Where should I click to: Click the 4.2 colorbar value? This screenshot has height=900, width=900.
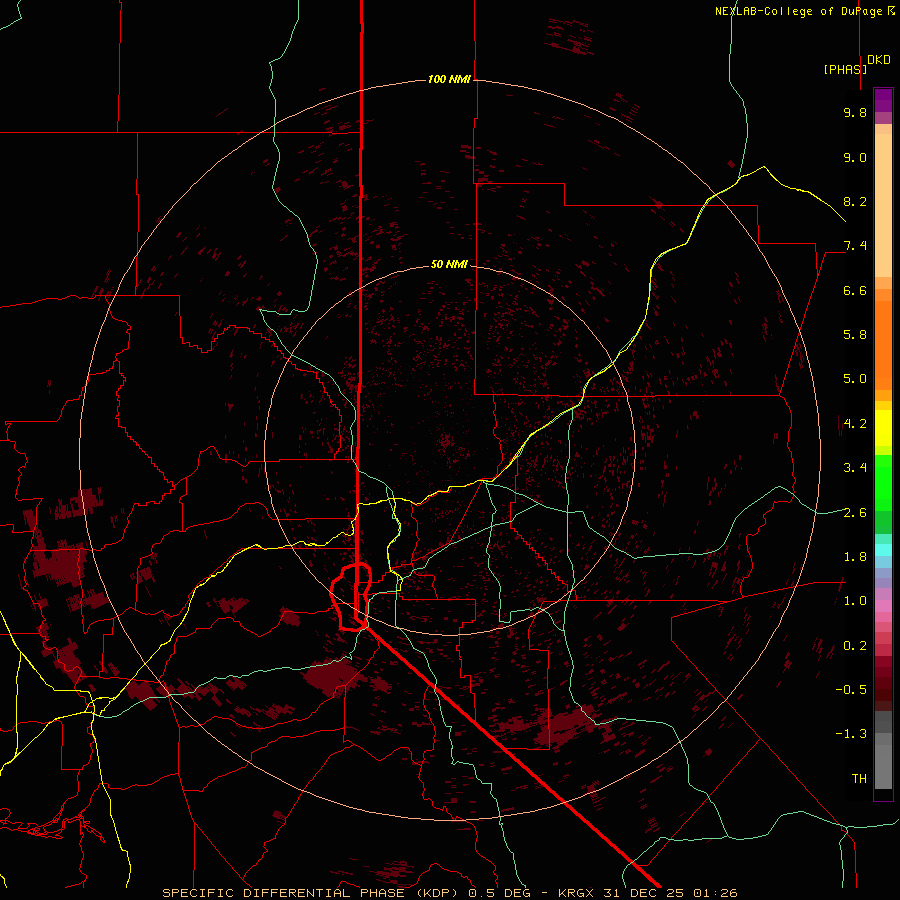855,424
